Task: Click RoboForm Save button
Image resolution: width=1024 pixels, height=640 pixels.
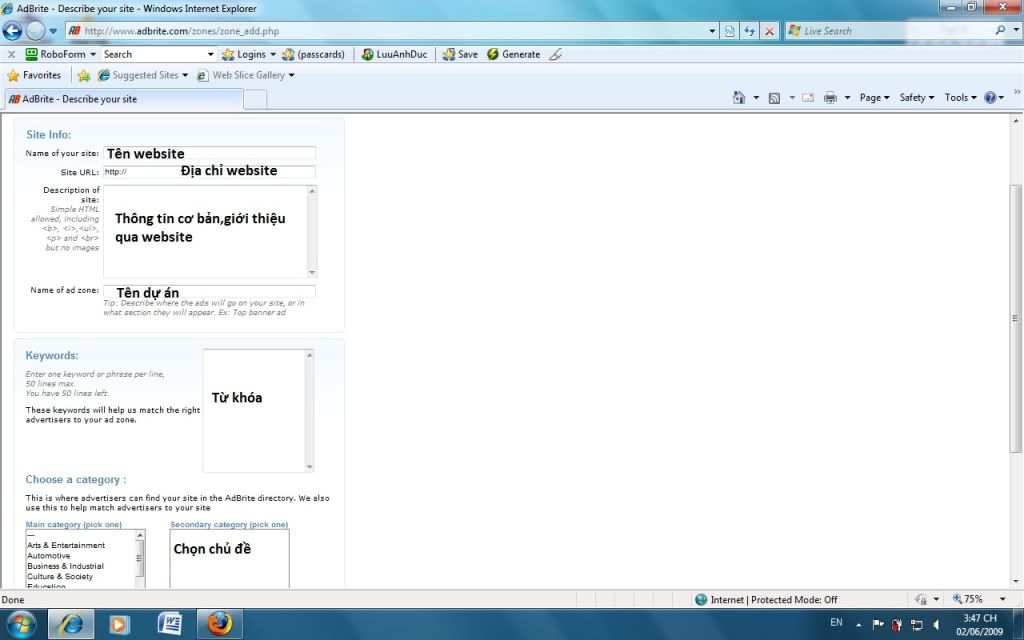Action: [x=460, y=54]
